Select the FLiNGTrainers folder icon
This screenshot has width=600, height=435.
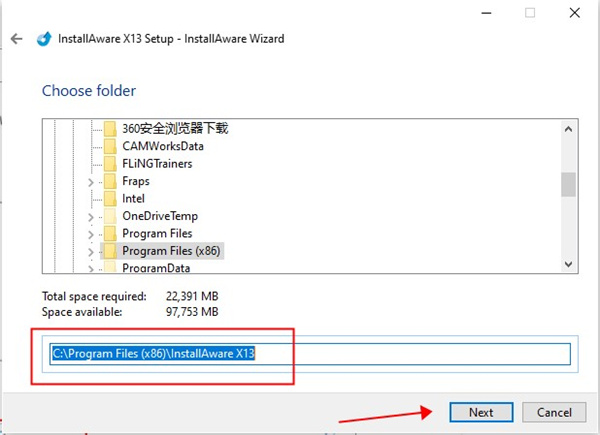[110, 164]
